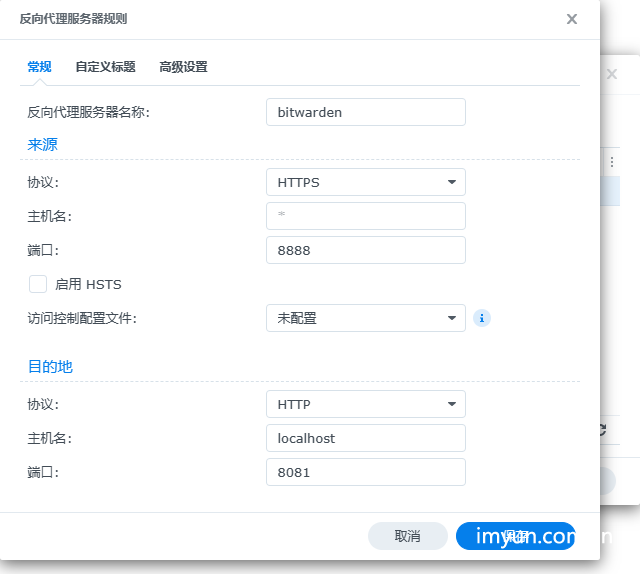
Task: Open the 访问控制配置文件 dropdown showing 未配置
Action: point(366,318)
